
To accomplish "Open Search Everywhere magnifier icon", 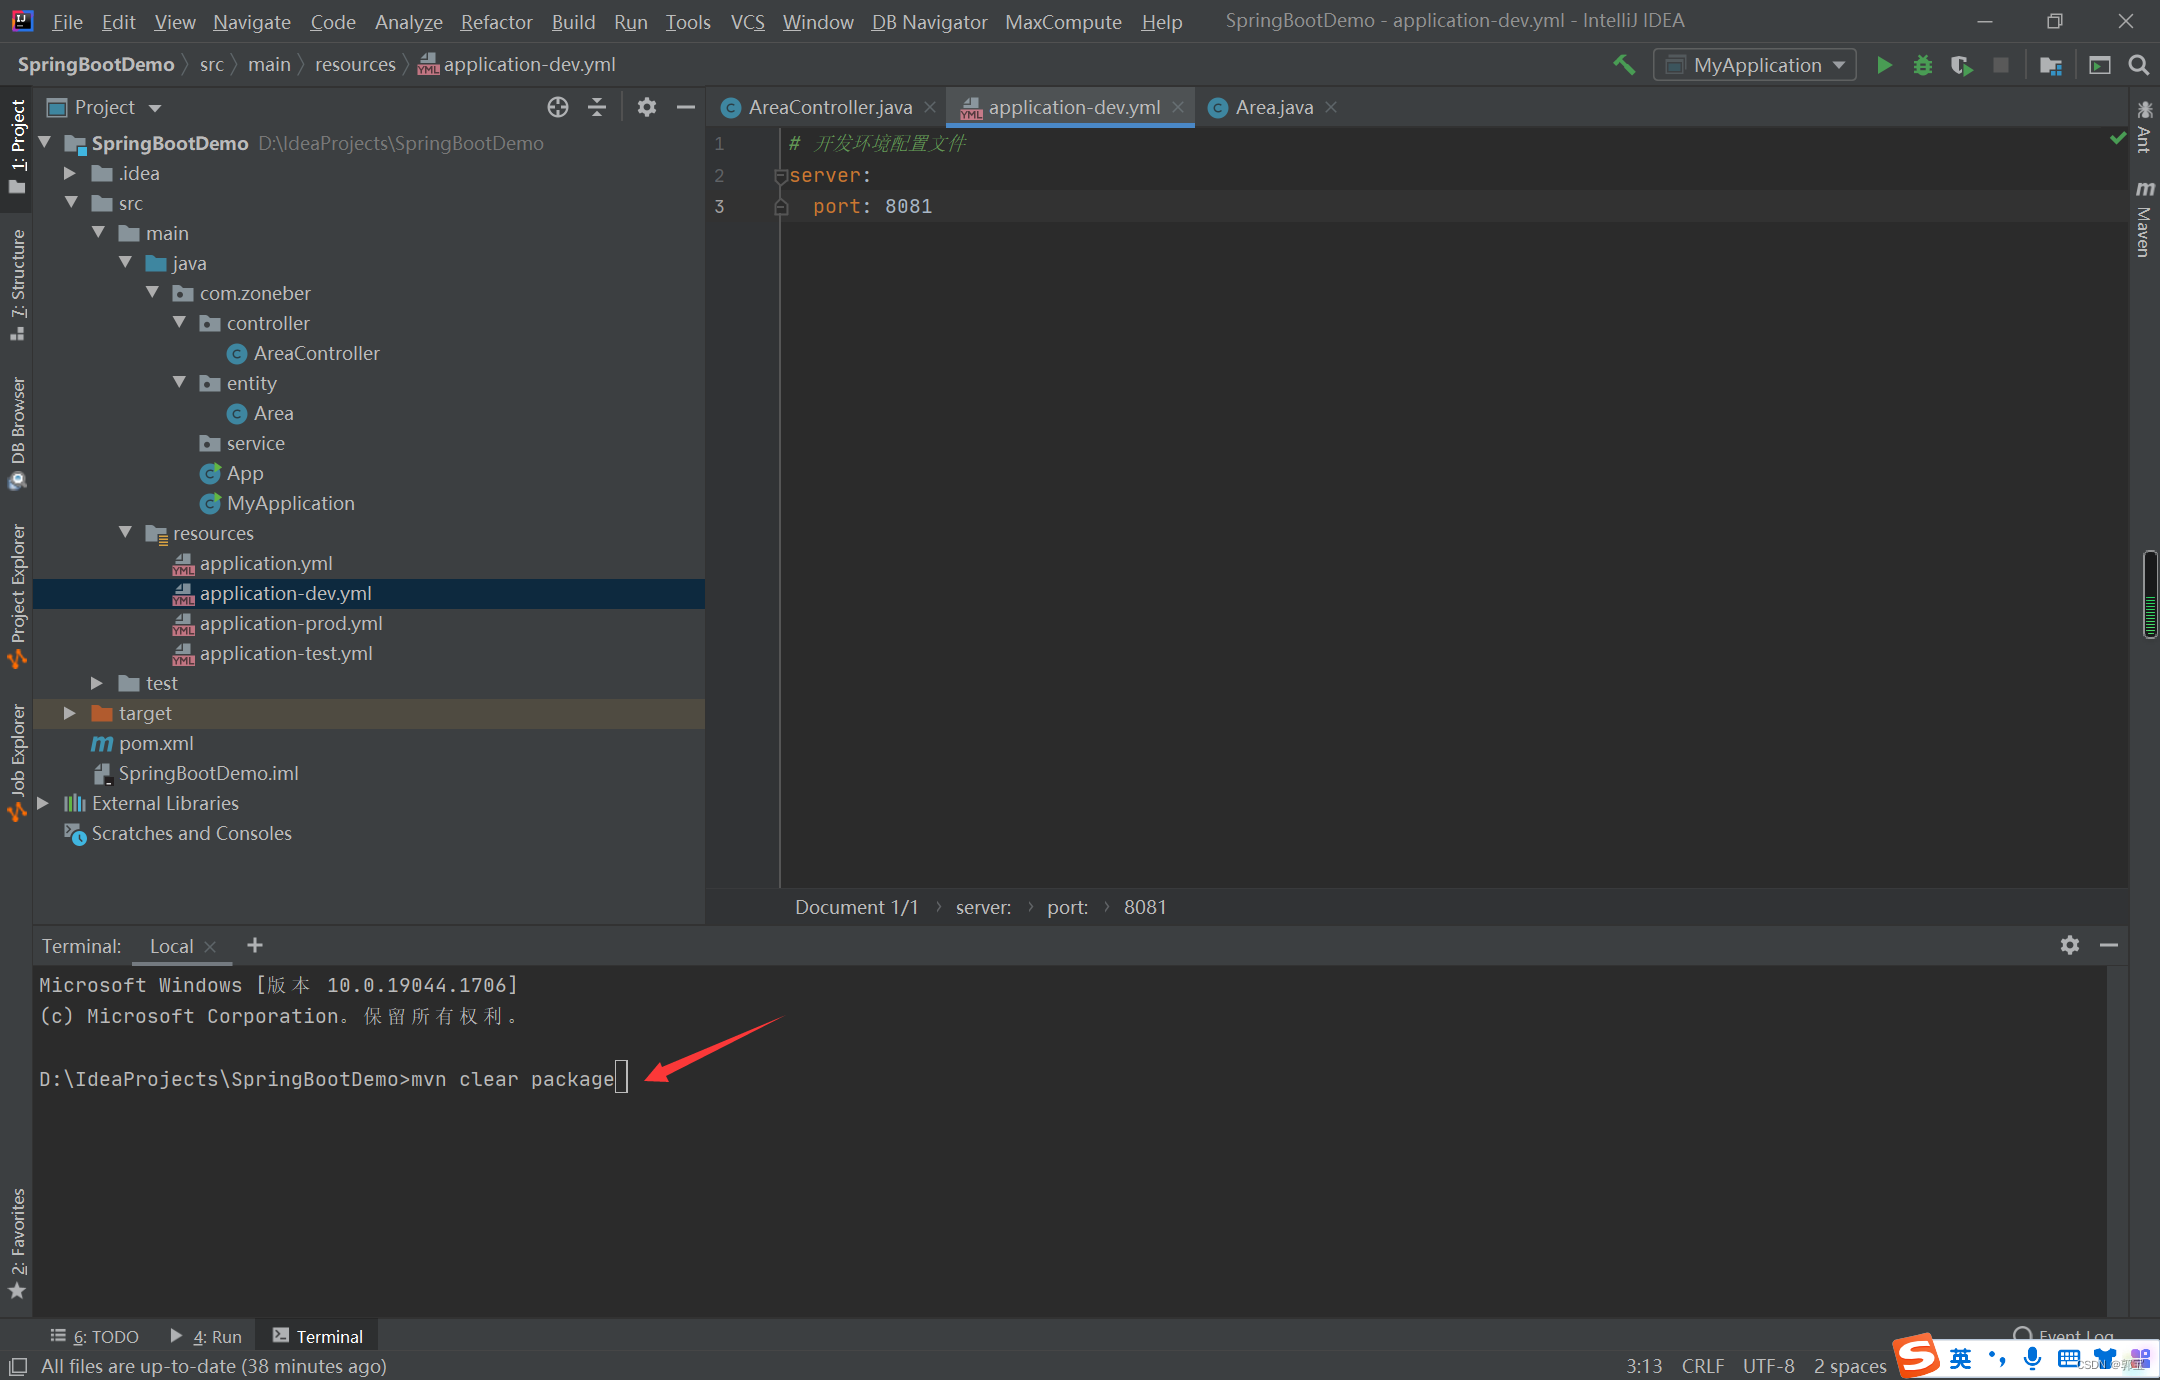I will [2139, 64].
